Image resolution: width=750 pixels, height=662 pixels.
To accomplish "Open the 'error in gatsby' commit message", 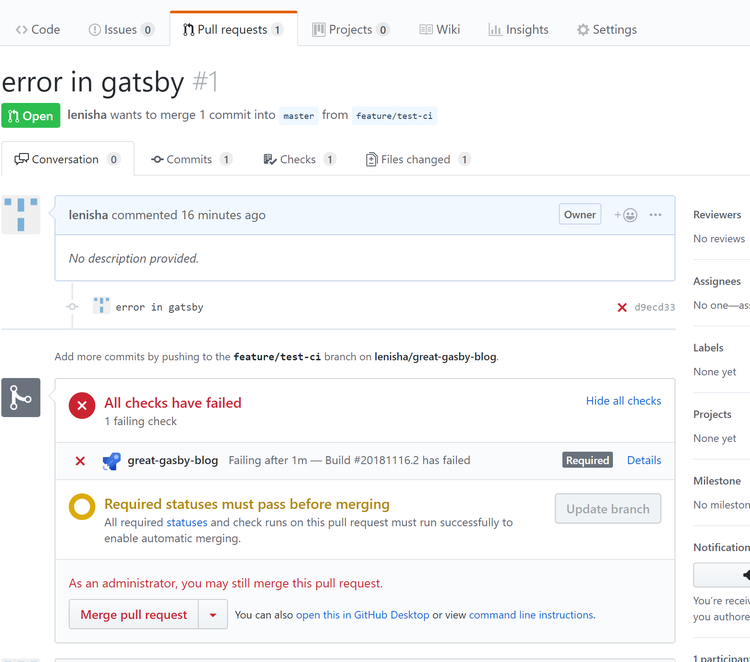I will (x=159, y=307).
